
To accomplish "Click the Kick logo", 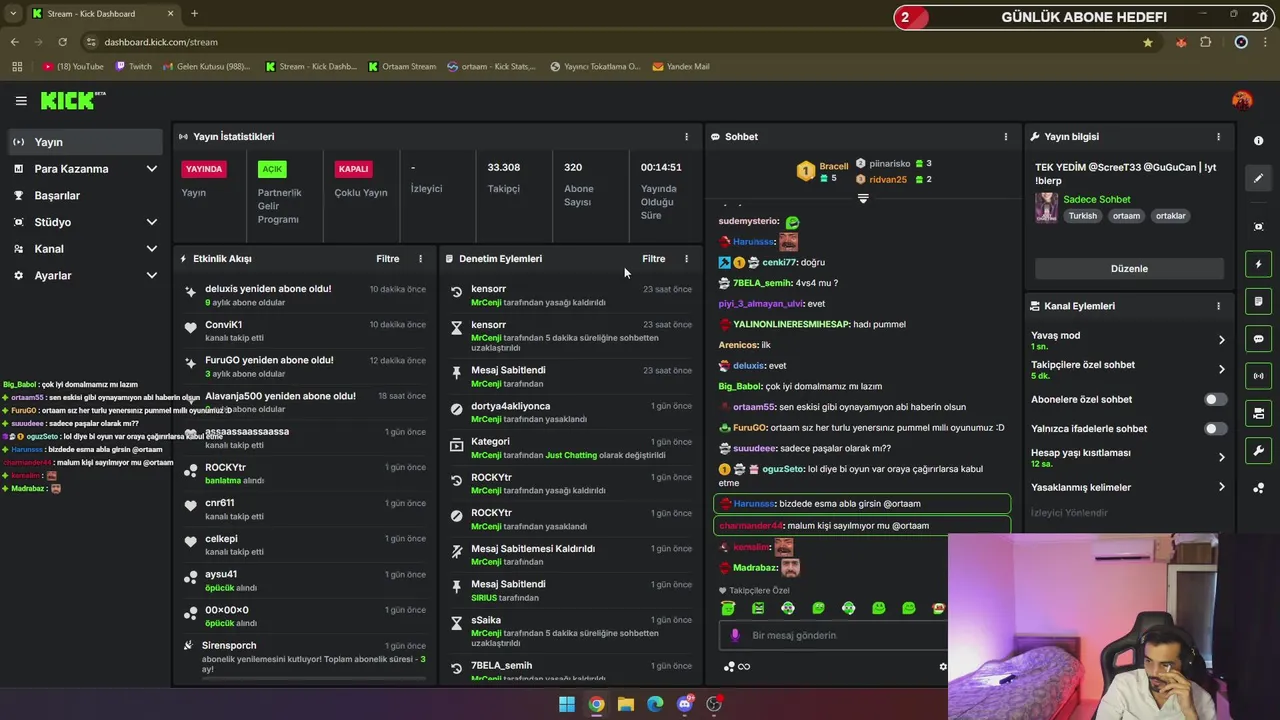I will [72, 100].
